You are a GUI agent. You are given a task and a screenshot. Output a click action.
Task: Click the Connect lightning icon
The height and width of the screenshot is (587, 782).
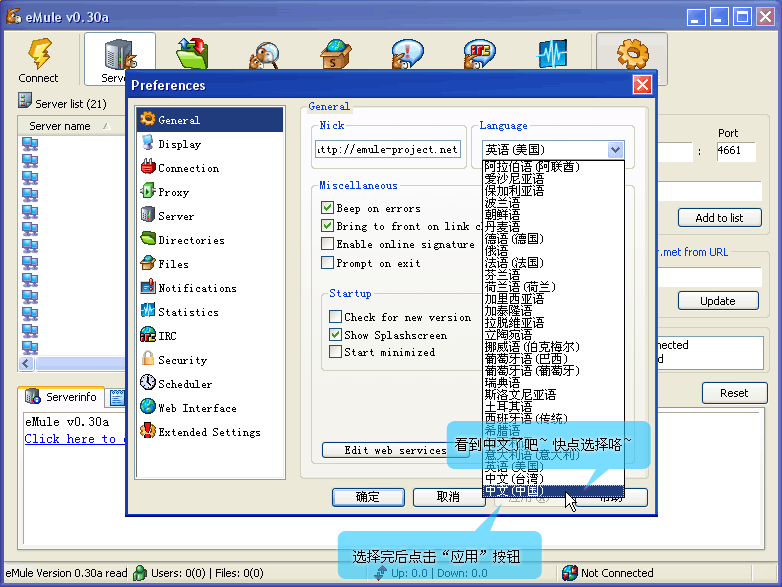coord(39,54)
